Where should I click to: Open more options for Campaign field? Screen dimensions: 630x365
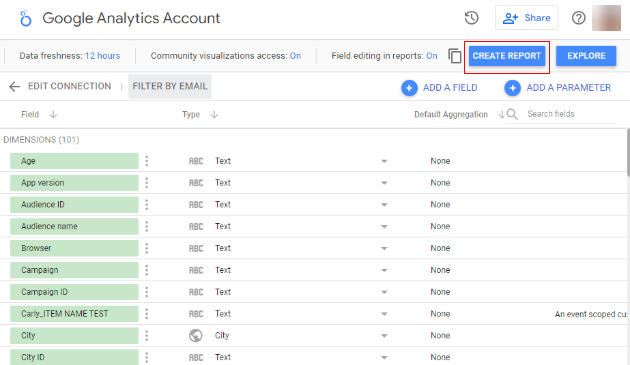(147, 270)
